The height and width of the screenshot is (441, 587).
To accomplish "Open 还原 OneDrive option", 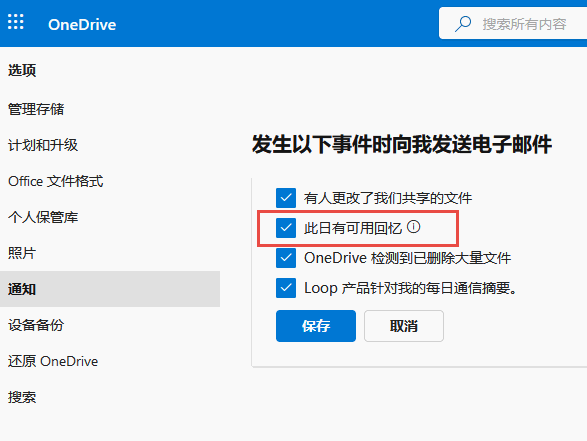I will [x=53, y=361].
